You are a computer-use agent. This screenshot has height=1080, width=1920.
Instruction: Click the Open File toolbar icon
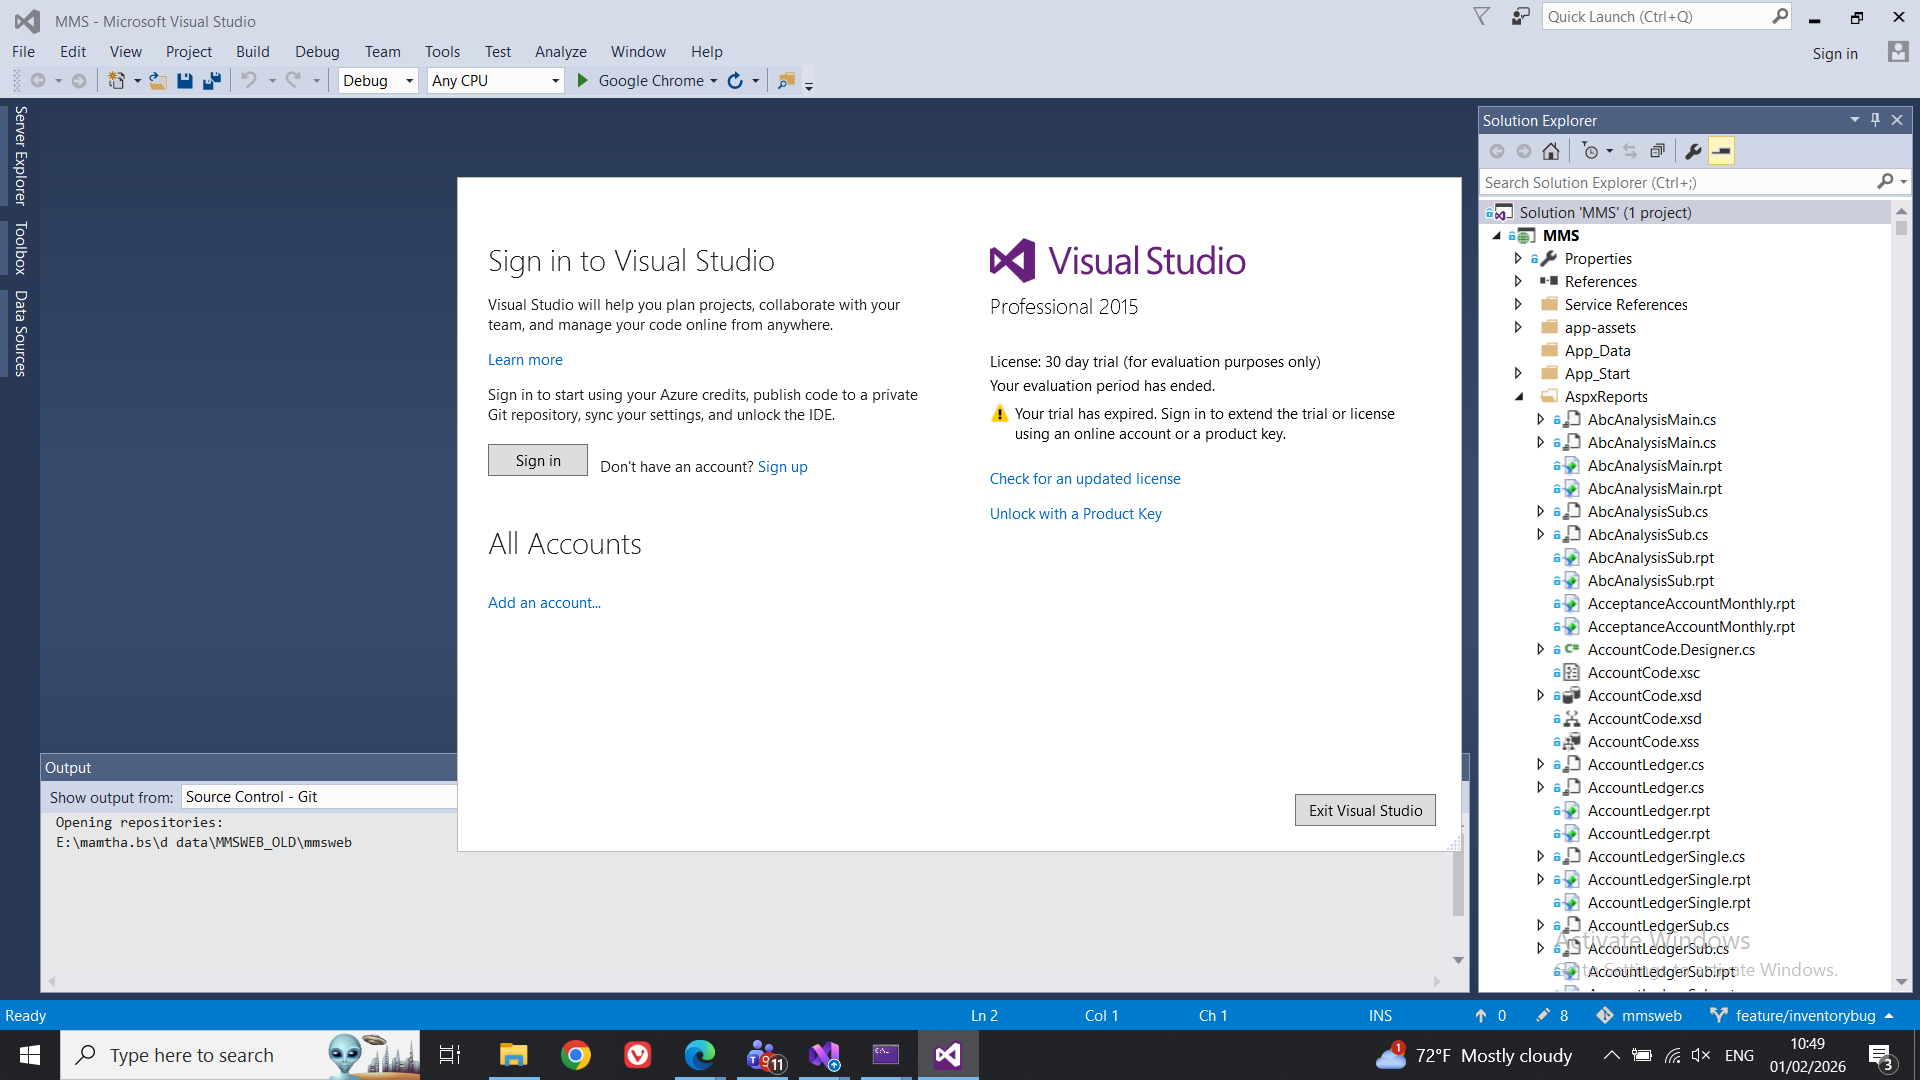158,81
